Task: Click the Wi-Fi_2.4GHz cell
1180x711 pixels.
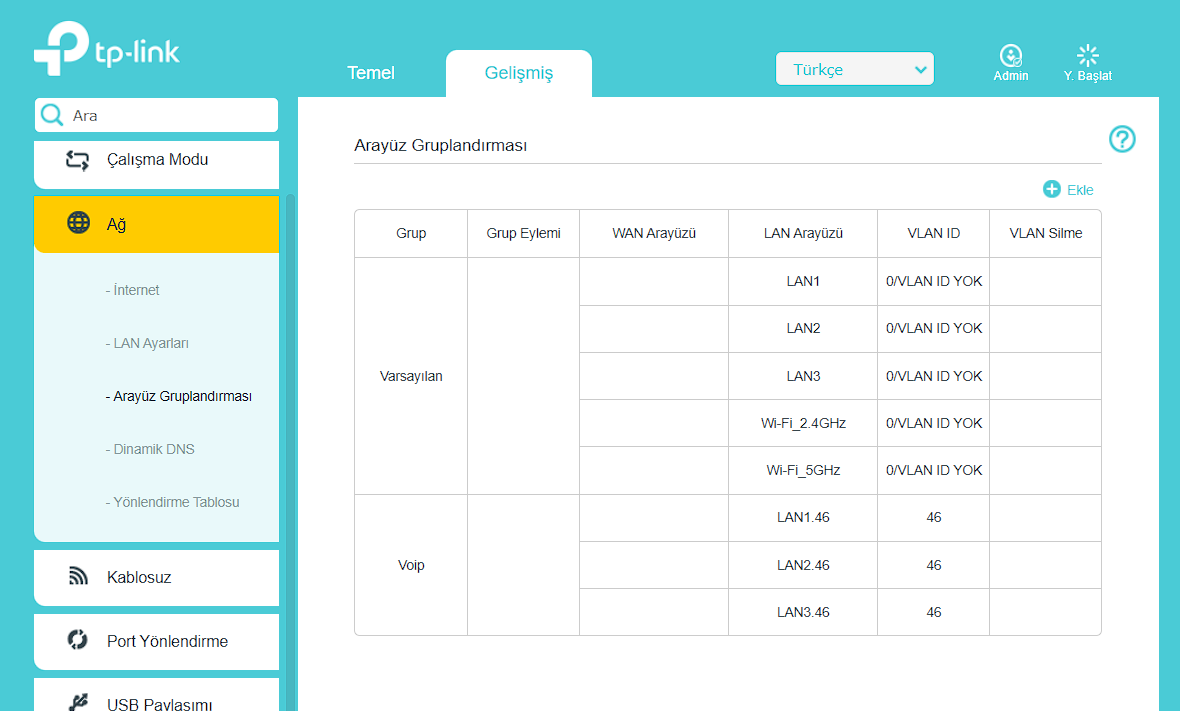Action: (x=803, y=423)
